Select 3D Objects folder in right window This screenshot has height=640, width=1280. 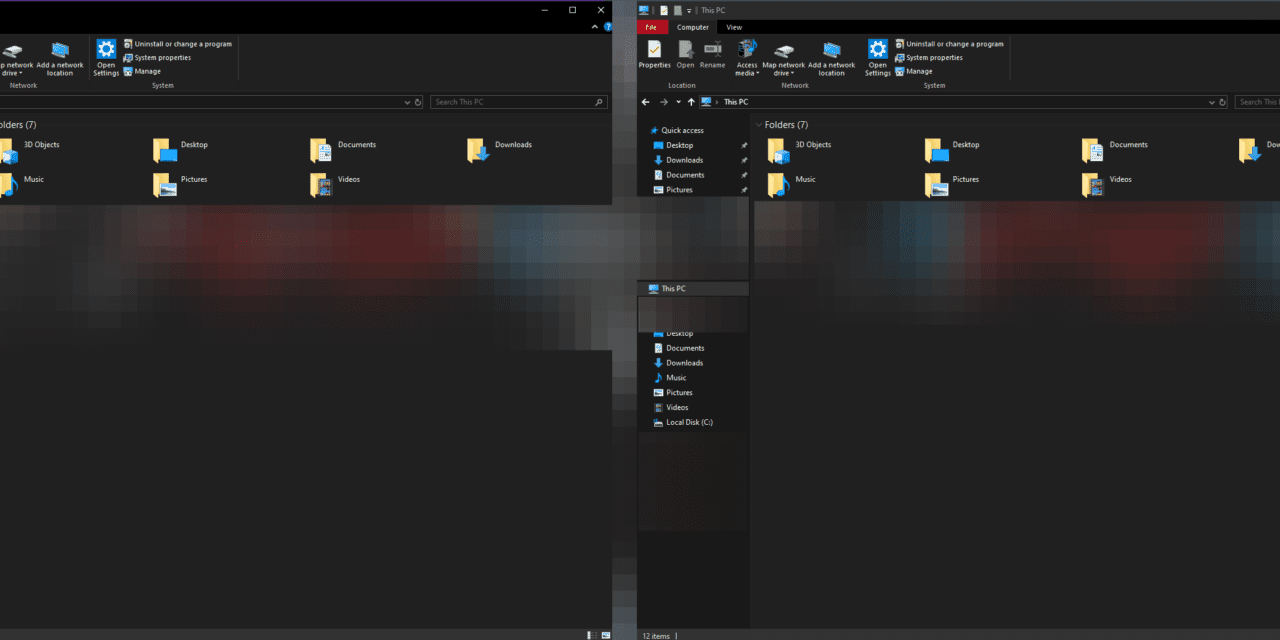coord(800,150)
